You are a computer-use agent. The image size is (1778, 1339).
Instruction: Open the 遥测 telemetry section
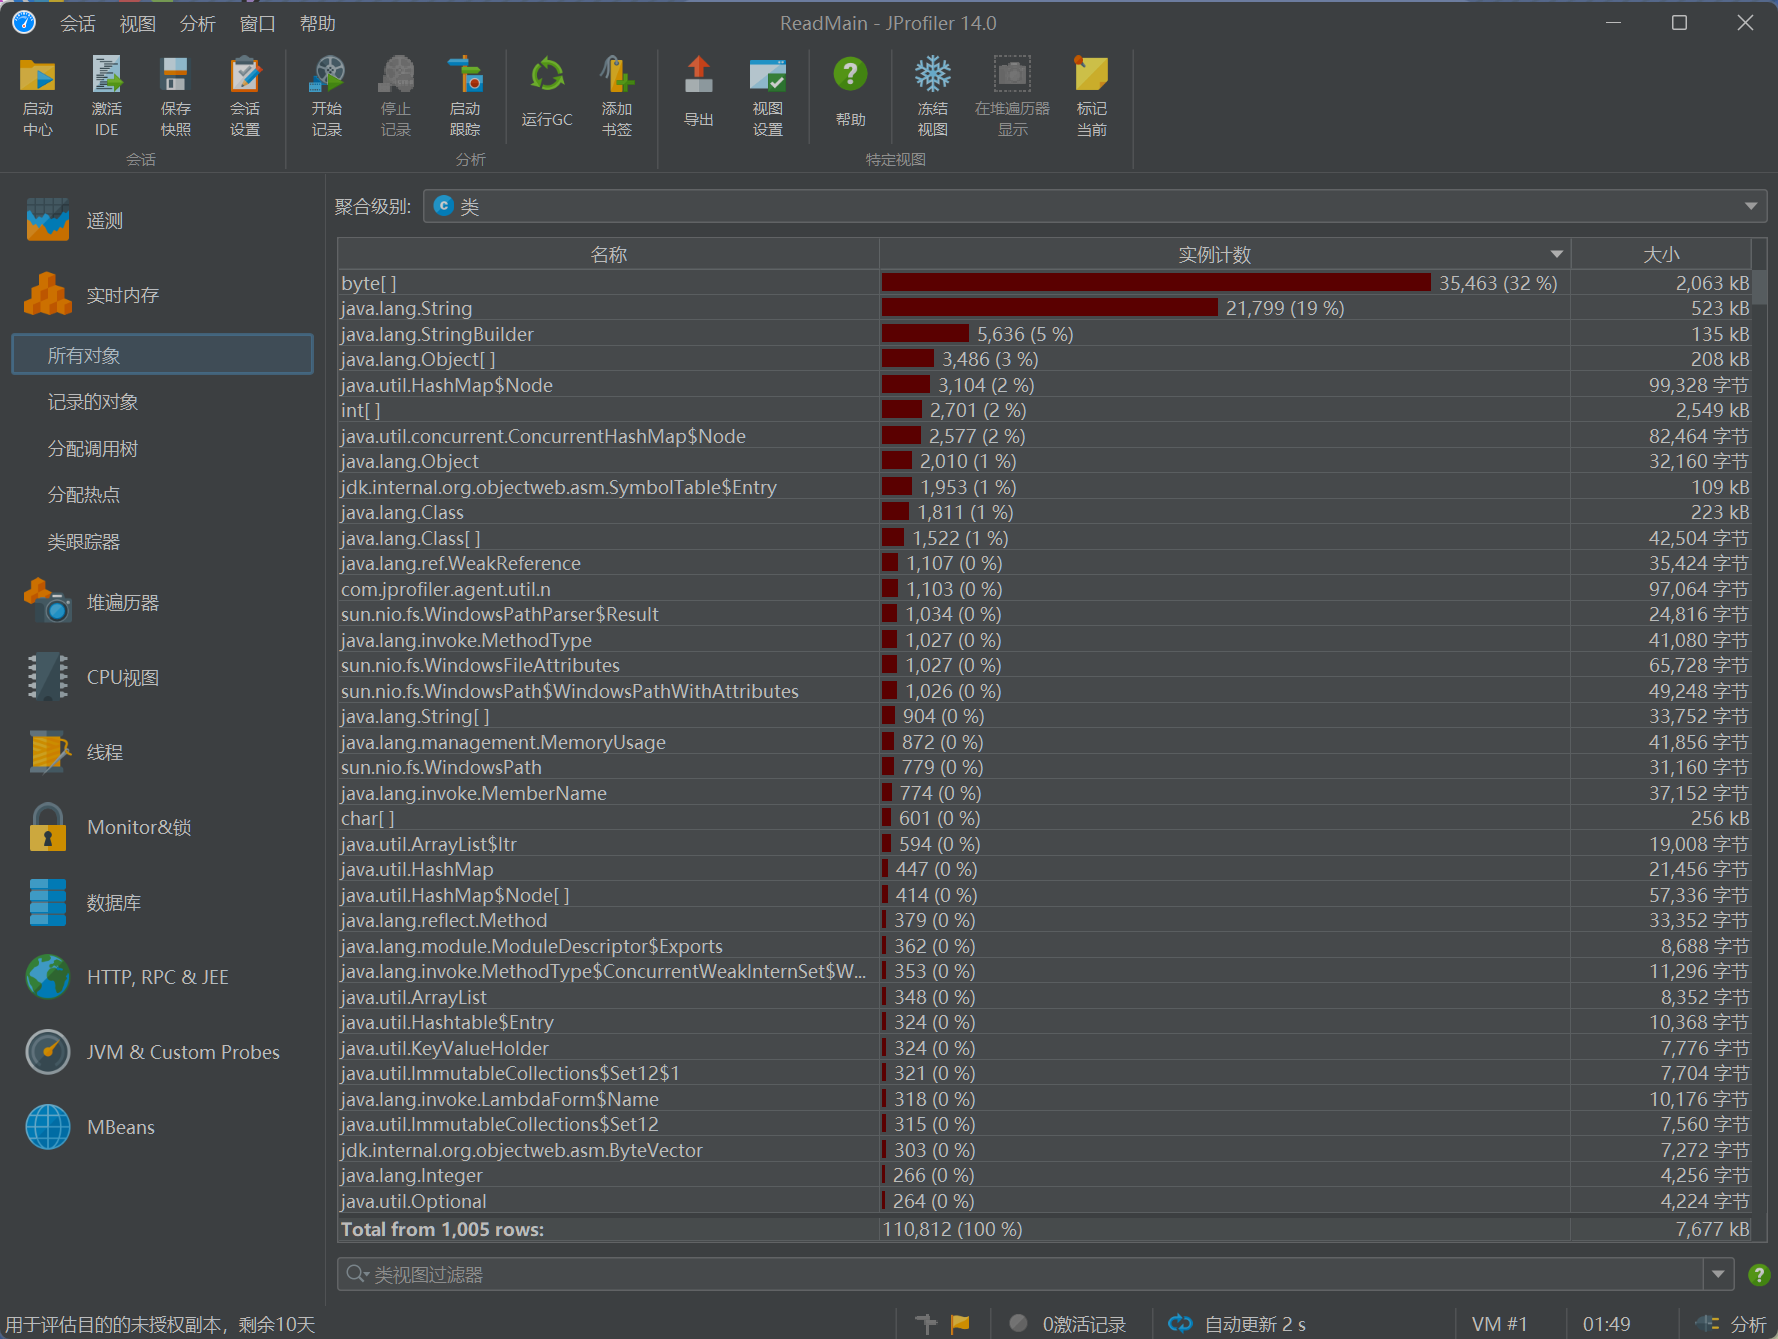coord(75,221)
